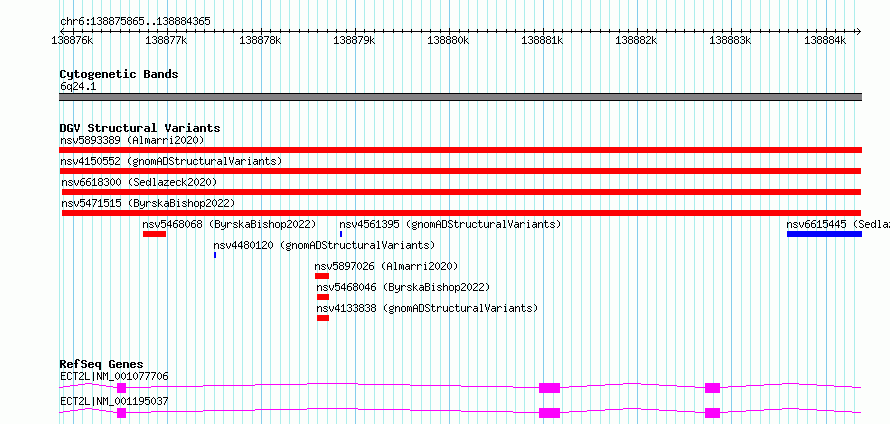Click NM_001195037 exon near 138883k

click(x=712, y=413)
